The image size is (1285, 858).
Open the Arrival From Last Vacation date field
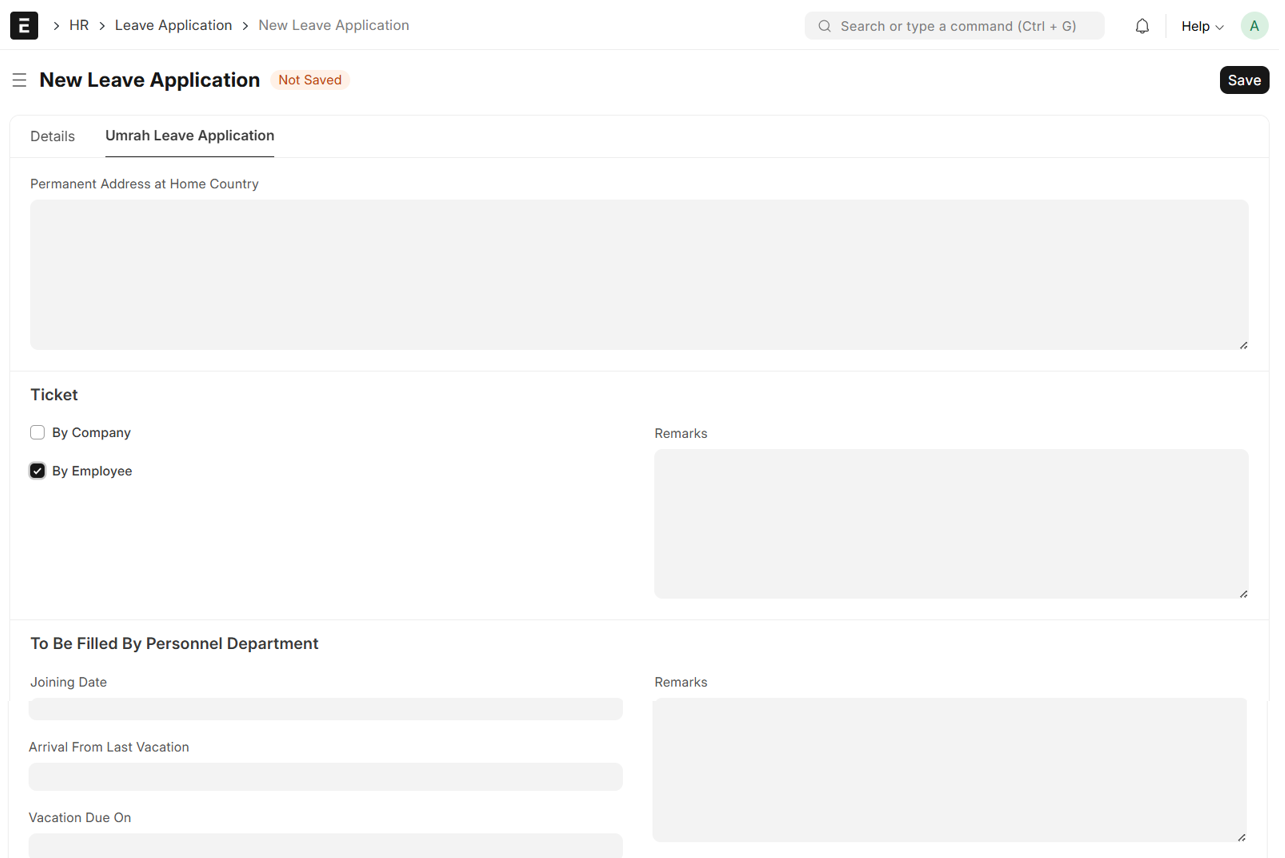point(325,776)
